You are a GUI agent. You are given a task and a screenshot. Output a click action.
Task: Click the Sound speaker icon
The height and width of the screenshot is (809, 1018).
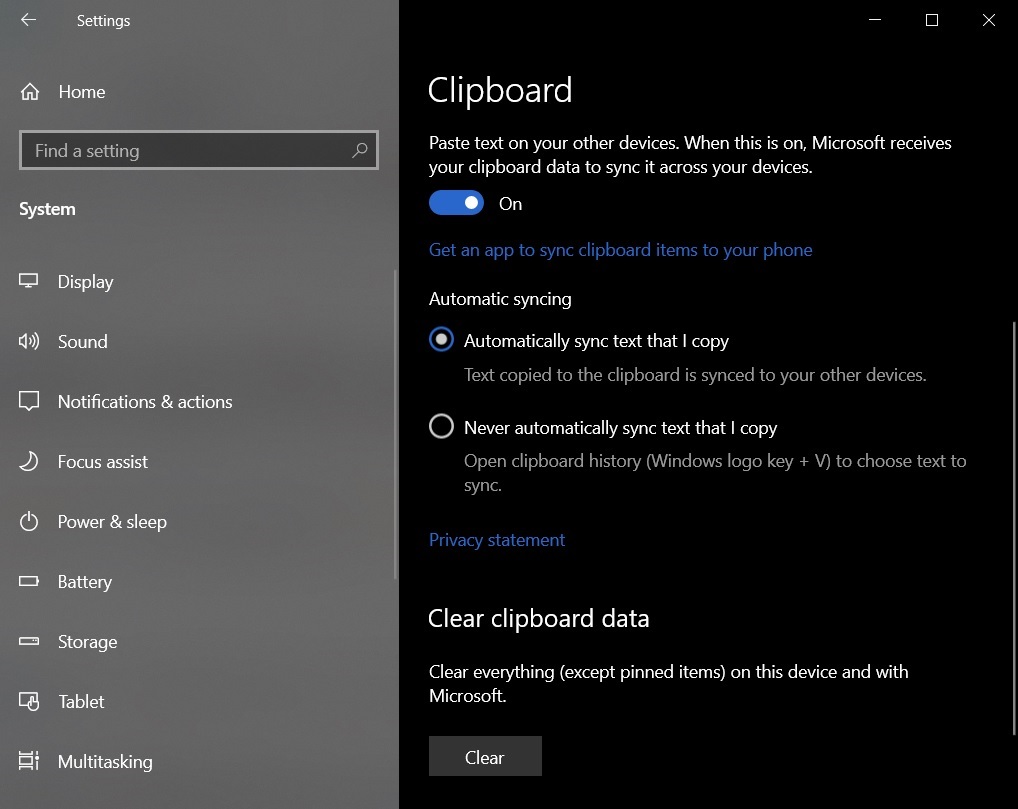pyautogui.click(x=29, y=341)
